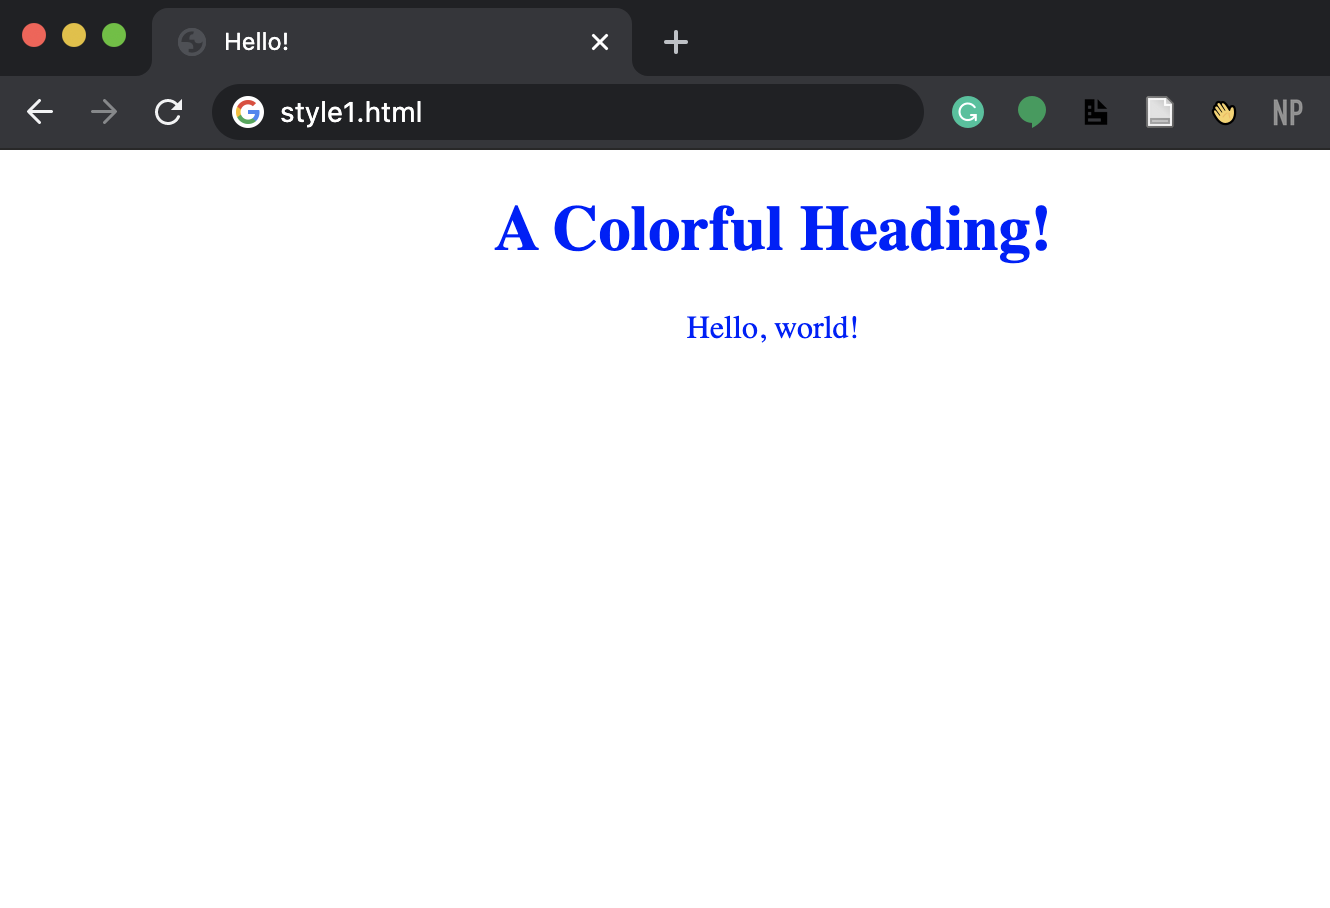The image size is (1330, 908).
Task: Open the green chat bubble extension
Action: coord(1032,112)
